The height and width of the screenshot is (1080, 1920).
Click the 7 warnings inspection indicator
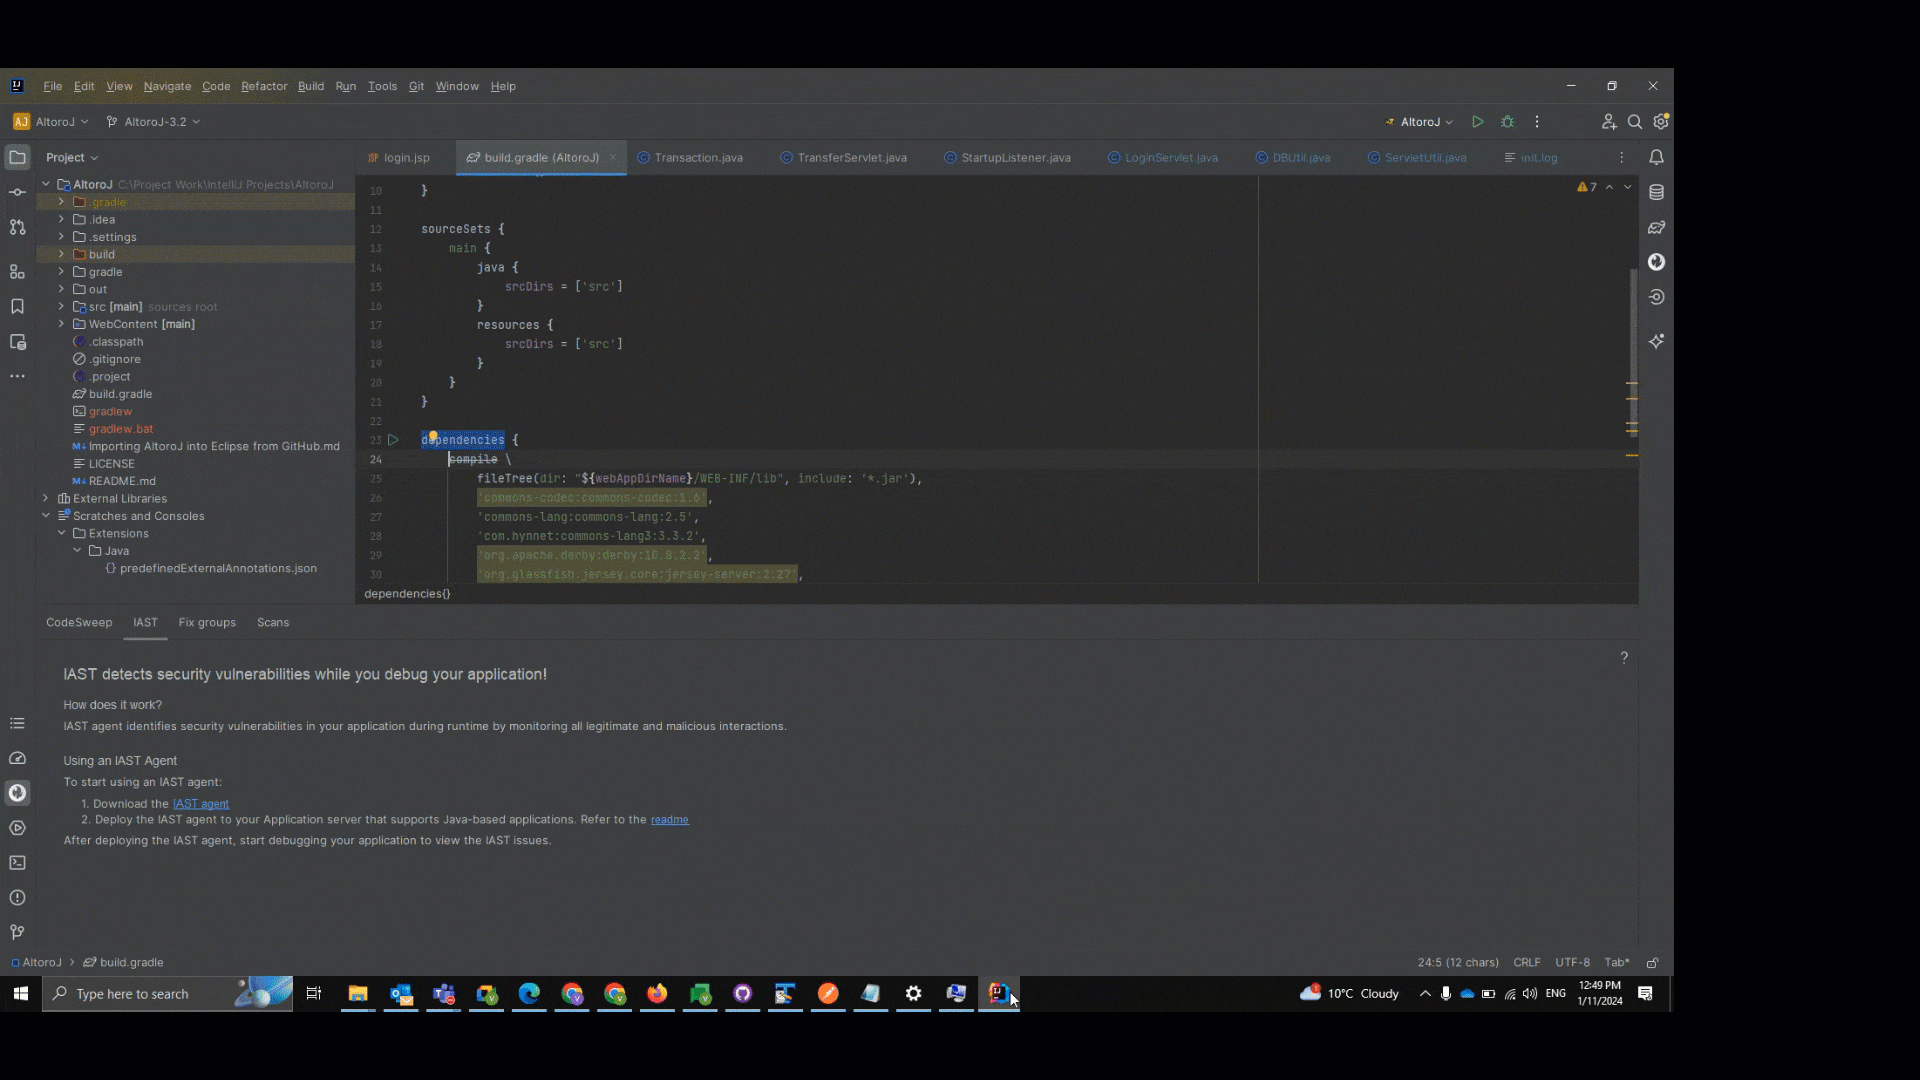pyautogui.click(x=1587, y=187)
